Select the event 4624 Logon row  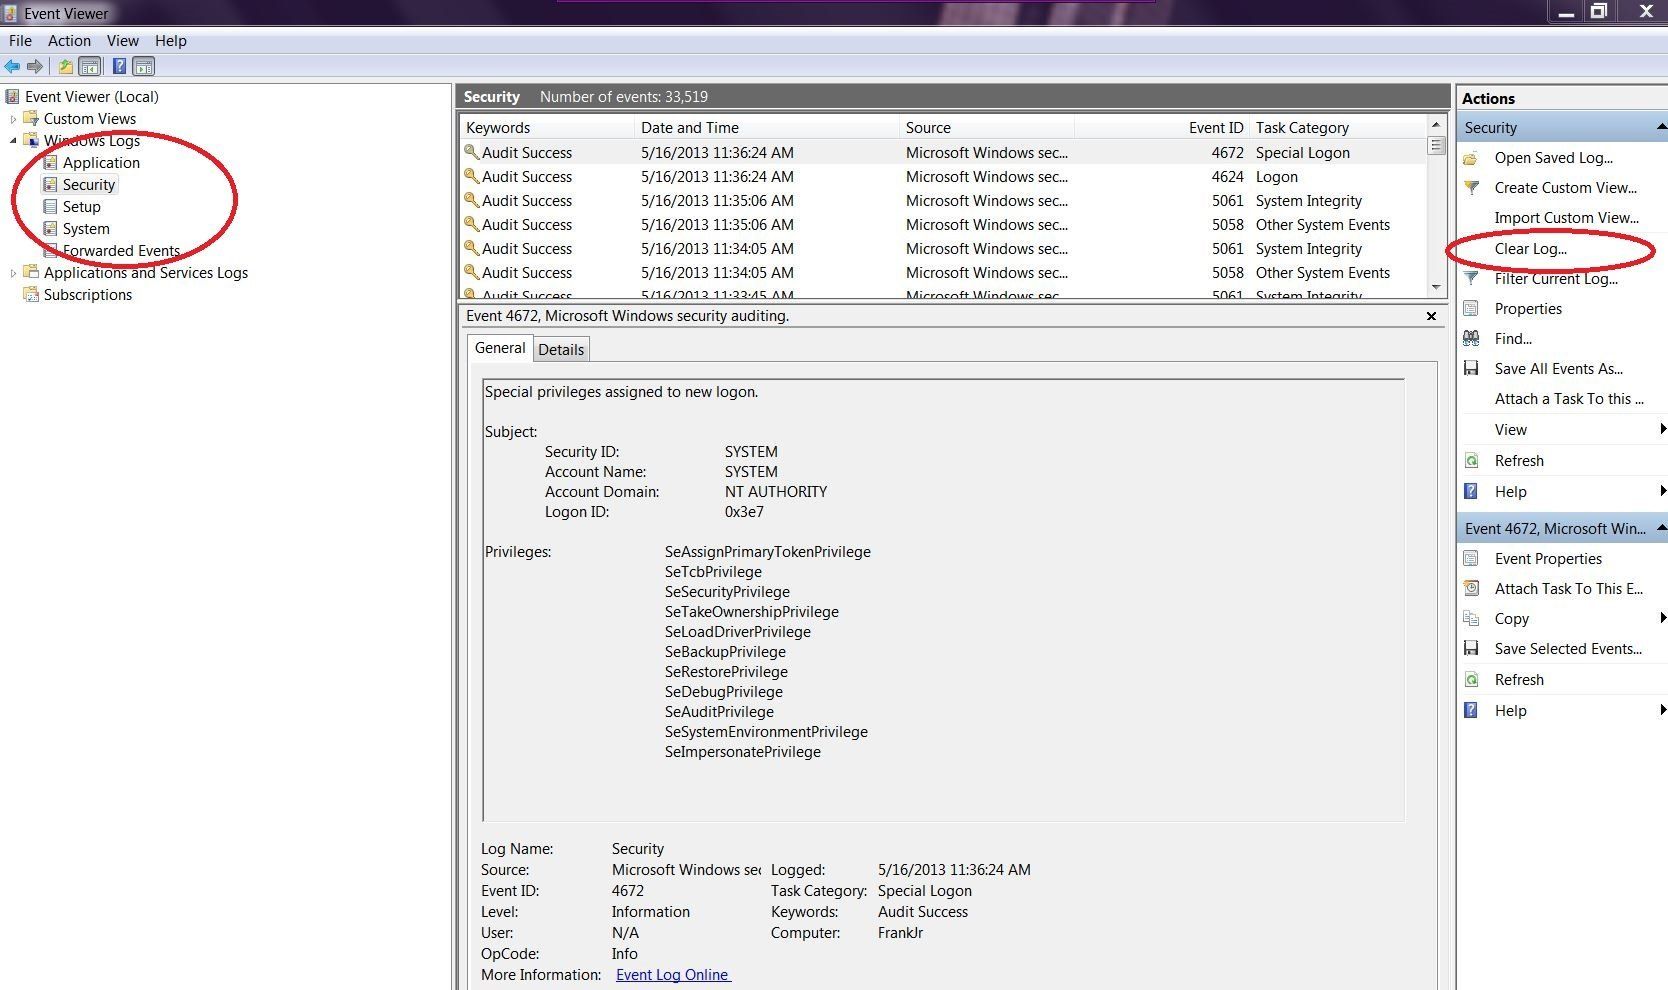pos(943,177)
